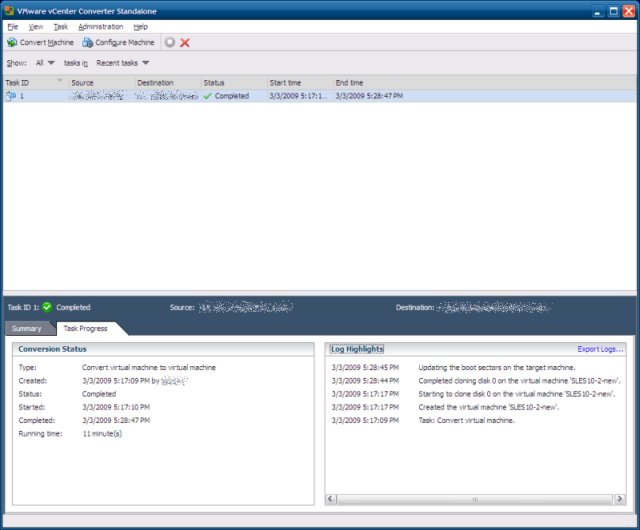Open the Task menu
640x530 pixels.
60,26
